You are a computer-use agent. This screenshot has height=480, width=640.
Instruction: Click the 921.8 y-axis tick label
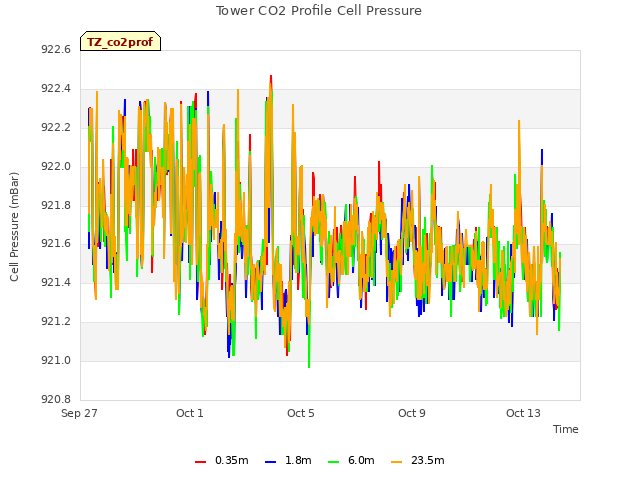[56, 205]
